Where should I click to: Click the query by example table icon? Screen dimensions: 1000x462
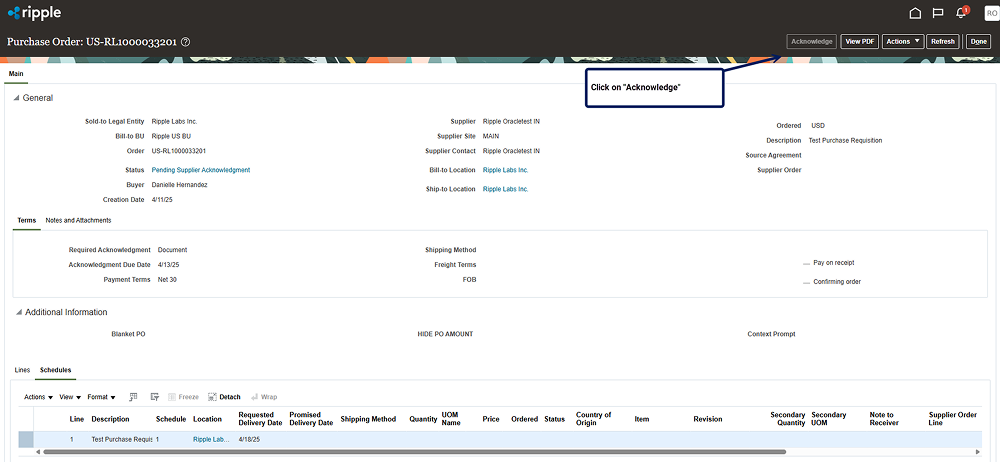point(133,397)
